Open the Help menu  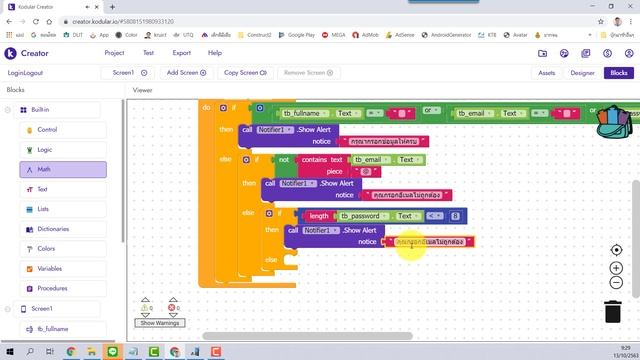(x=215, y=53)
